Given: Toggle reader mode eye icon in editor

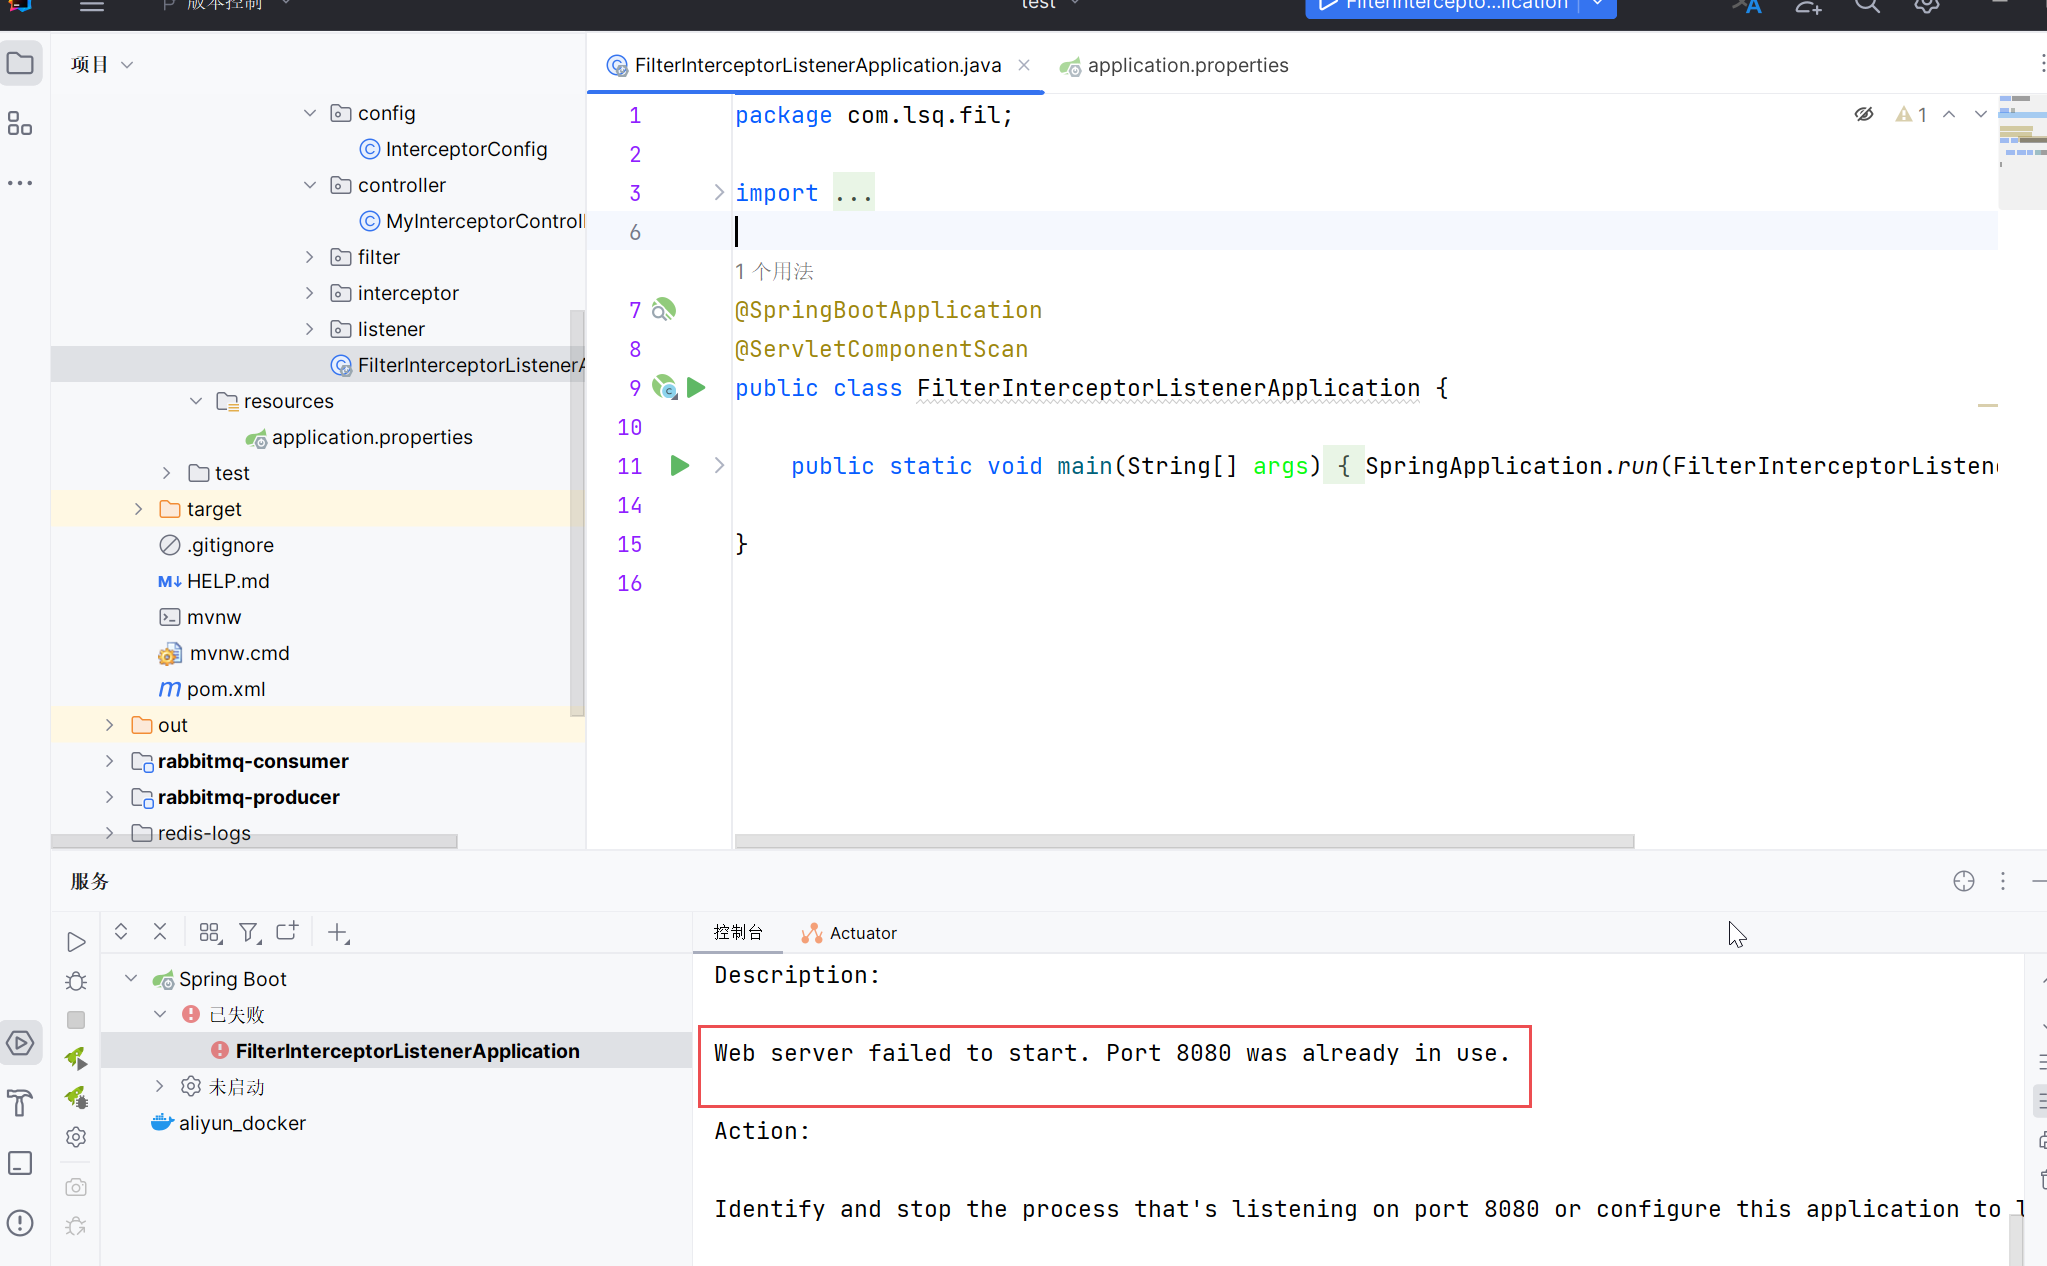Looking at the screenshot, I should pyautogui.click(x=1864, y=114).
